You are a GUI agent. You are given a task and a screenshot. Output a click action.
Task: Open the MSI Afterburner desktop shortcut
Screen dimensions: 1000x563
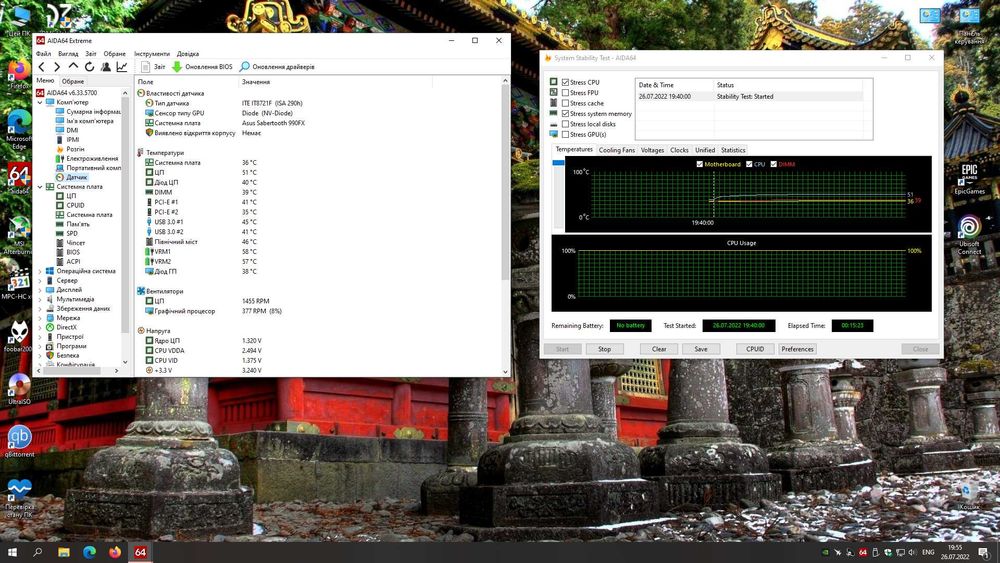pos(19,235)
